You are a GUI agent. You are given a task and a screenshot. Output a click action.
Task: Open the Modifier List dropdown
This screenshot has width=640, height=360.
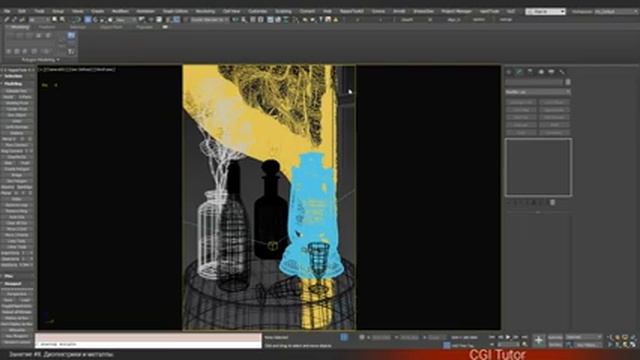pos(538,92)
